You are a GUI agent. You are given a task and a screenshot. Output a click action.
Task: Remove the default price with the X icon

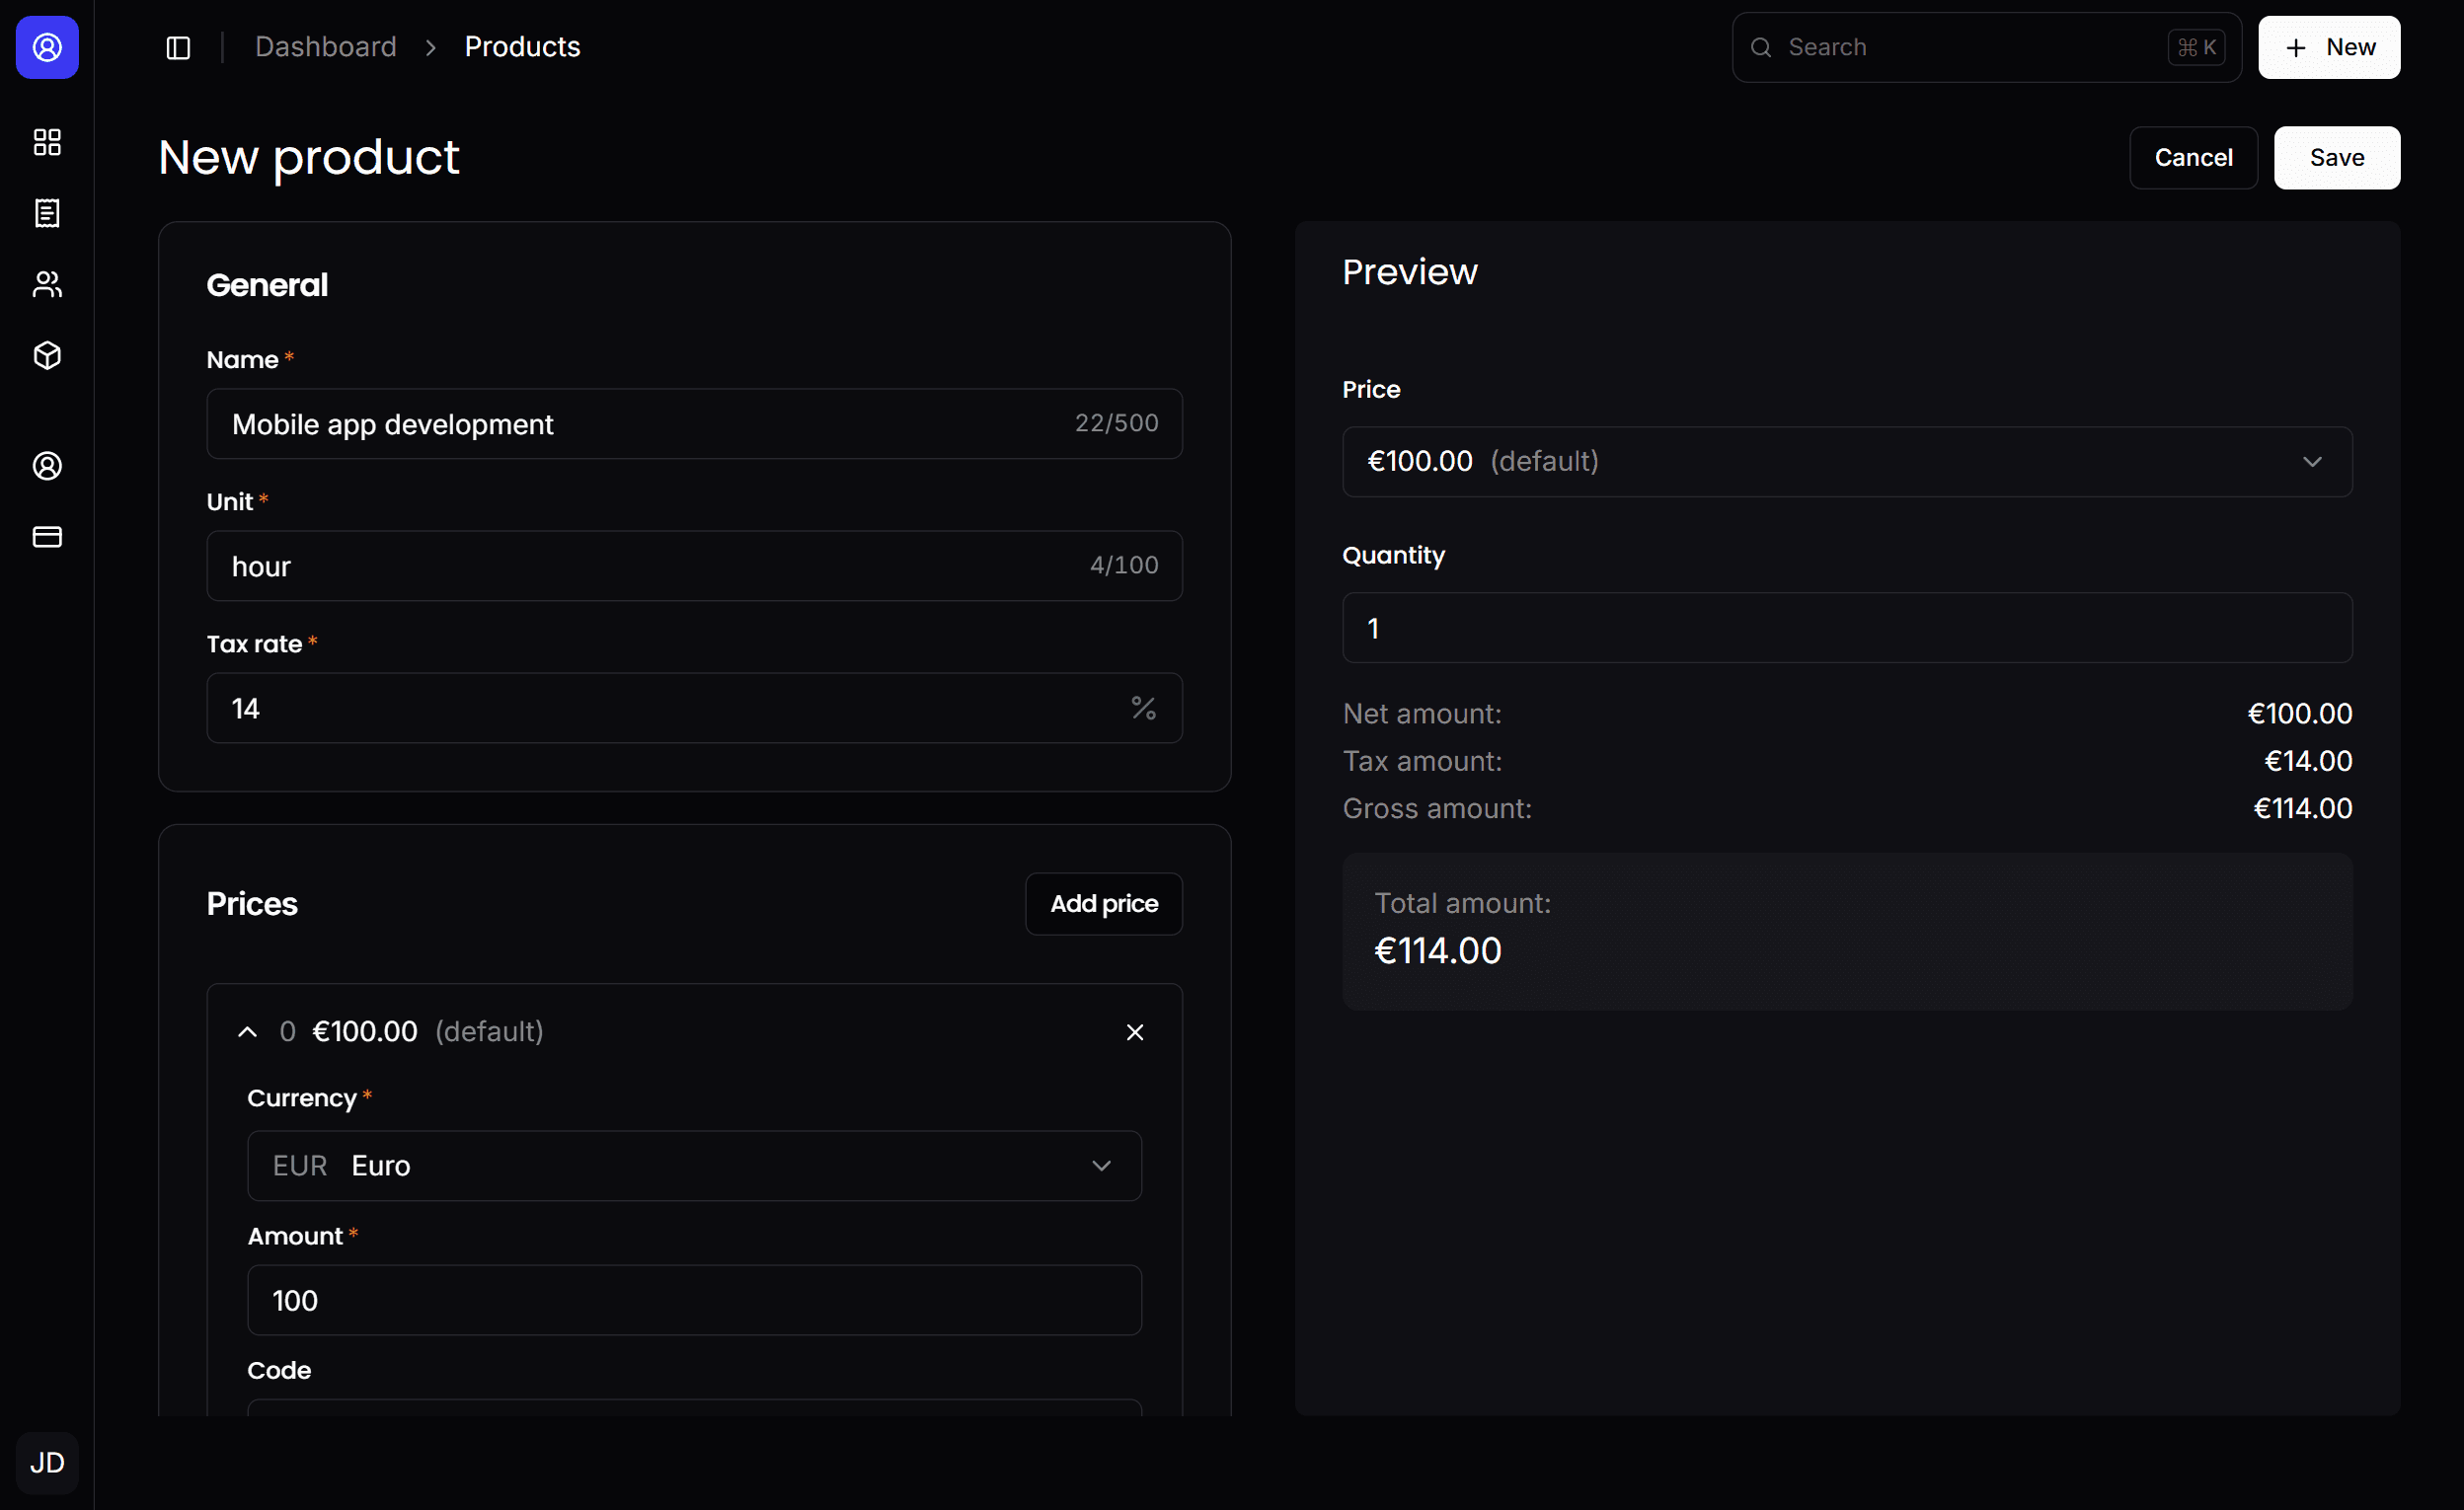pyautogui.click(x=1135, y=1031)
